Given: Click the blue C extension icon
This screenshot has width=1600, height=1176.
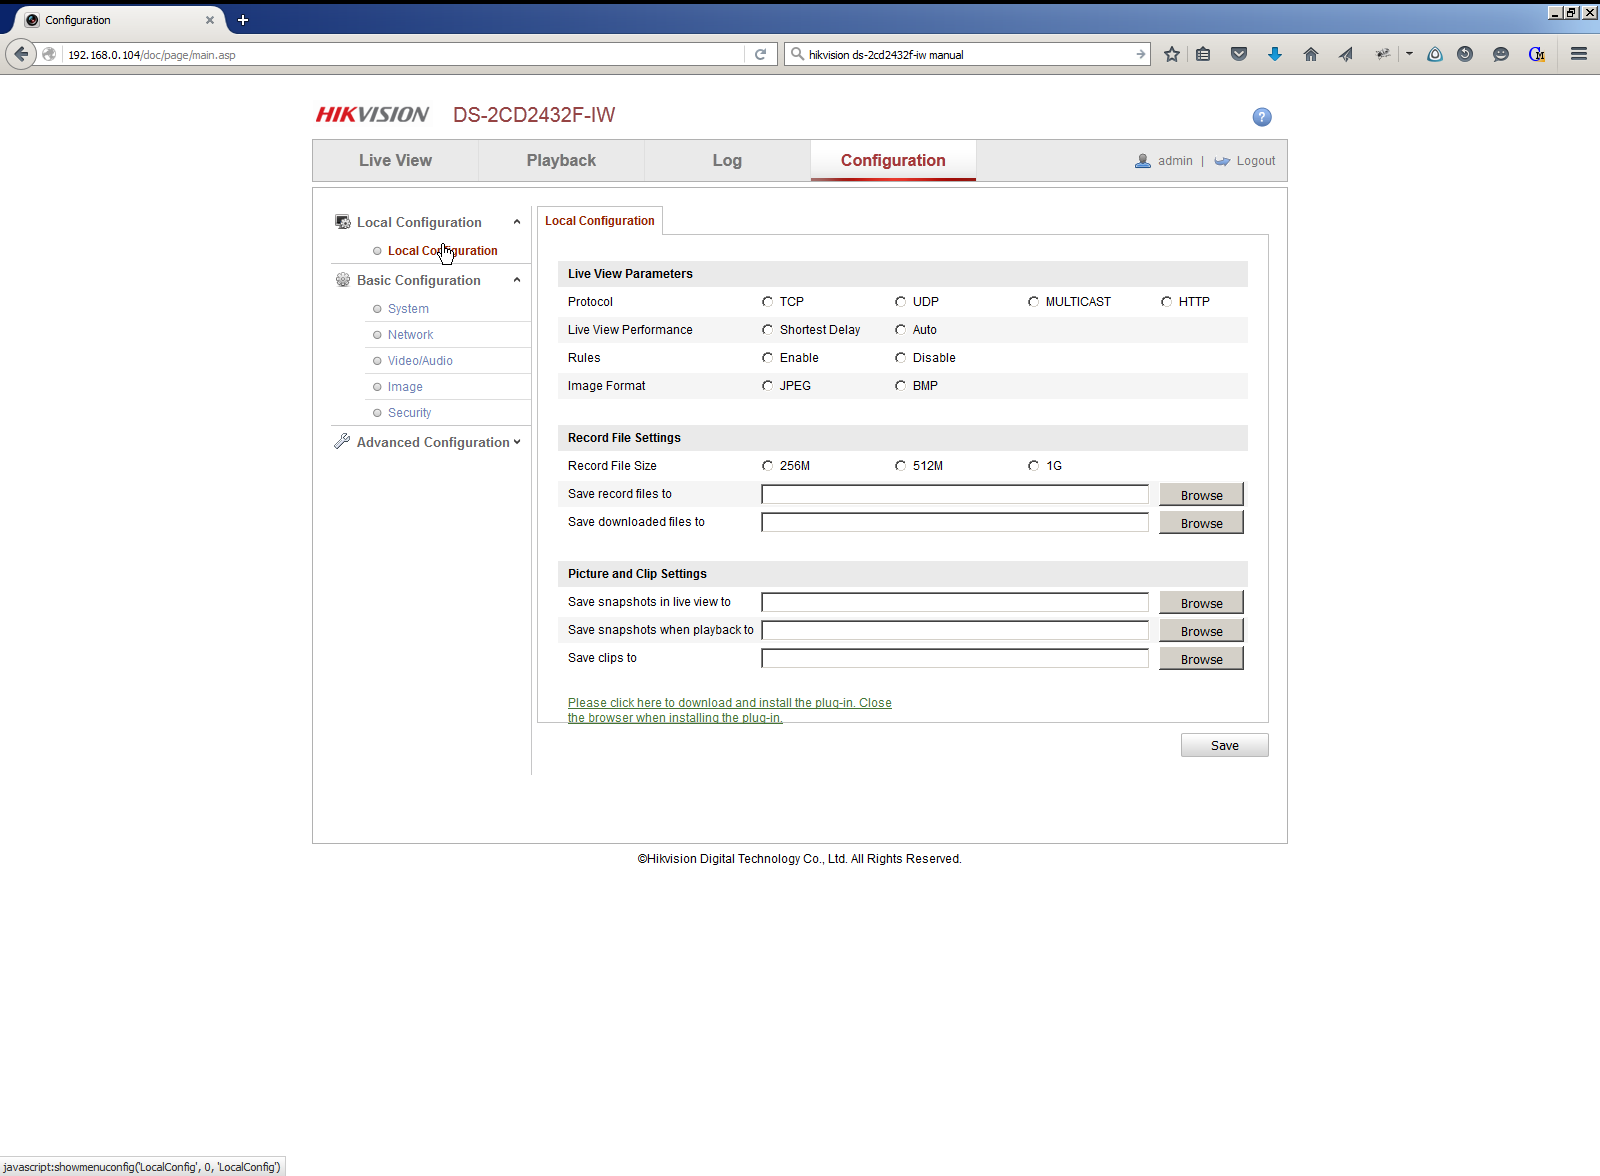Looking at the screenshot, I should tap(1537, 54).
